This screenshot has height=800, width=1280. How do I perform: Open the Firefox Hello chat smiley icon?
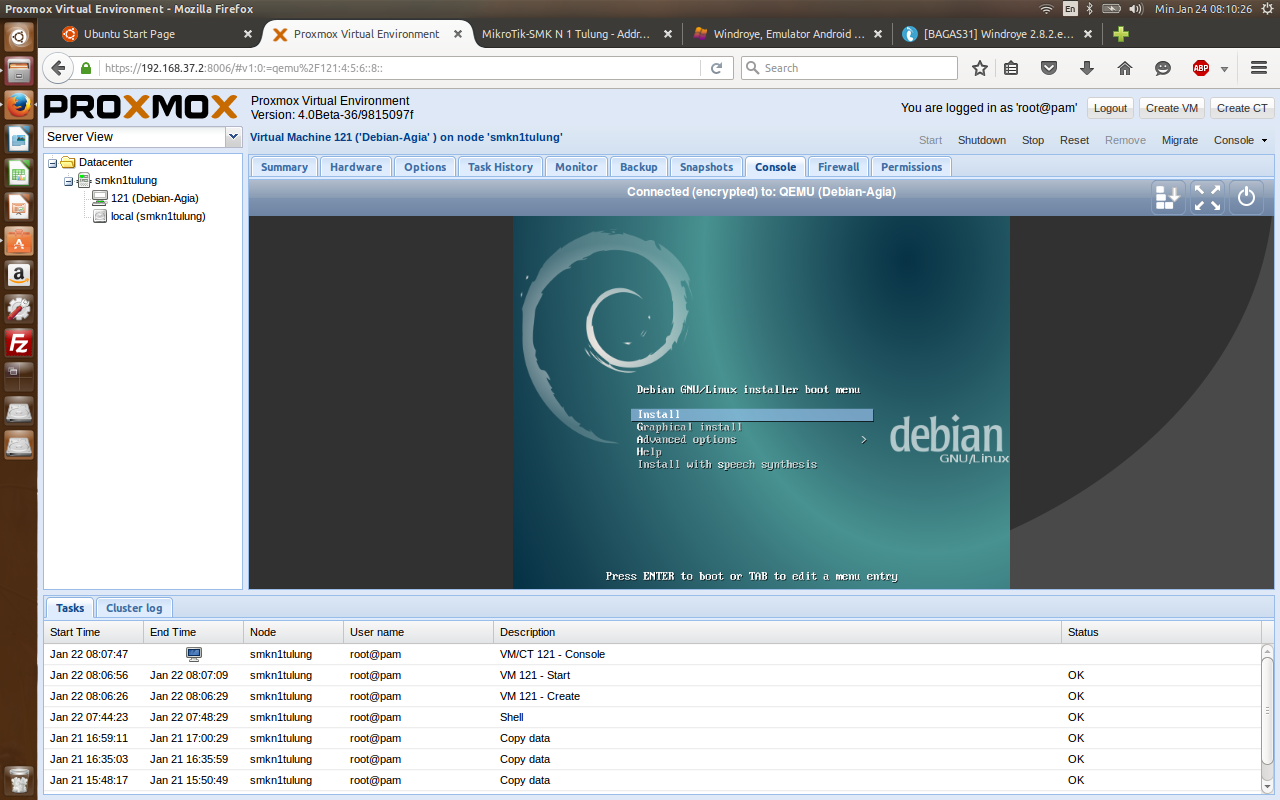click(x=1163, y=68)
